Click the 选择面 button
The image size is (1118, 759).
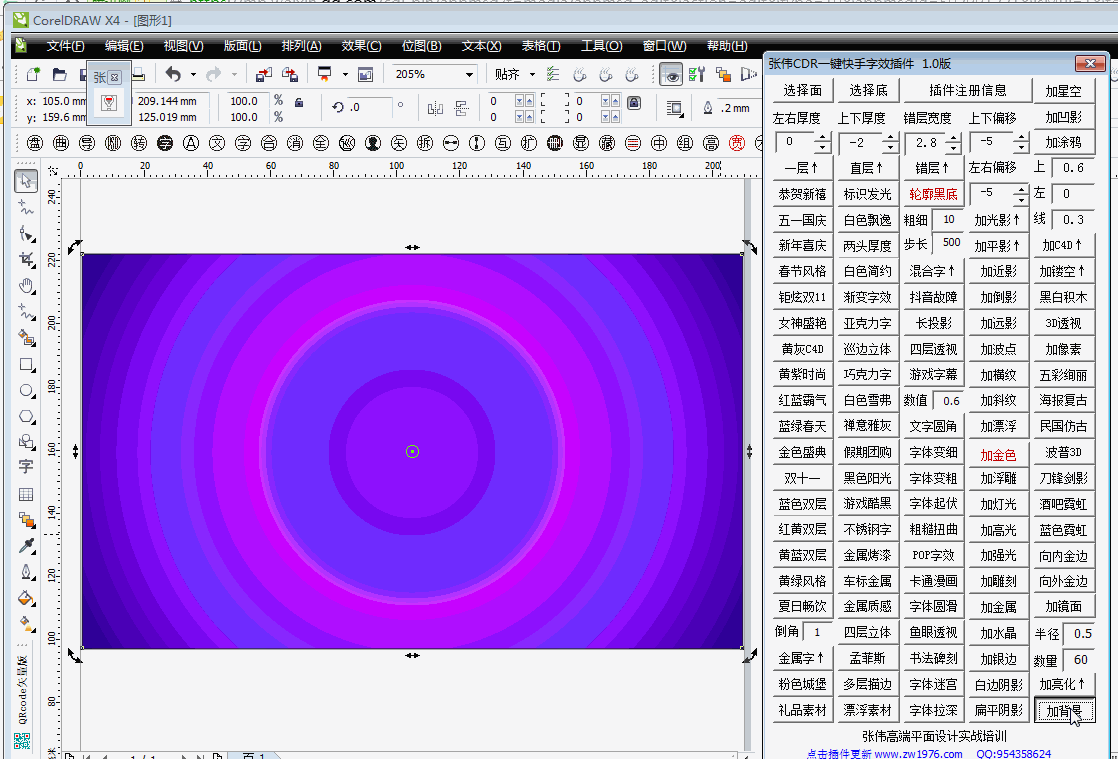pos(802,91)
